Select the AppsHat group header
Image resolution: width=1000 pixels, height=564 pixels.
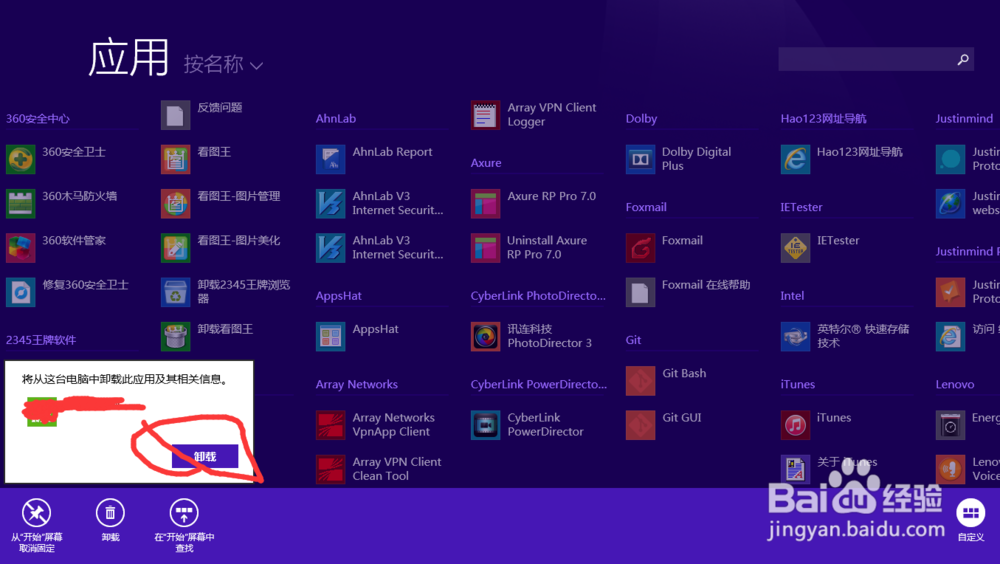(x=339, y=296)
